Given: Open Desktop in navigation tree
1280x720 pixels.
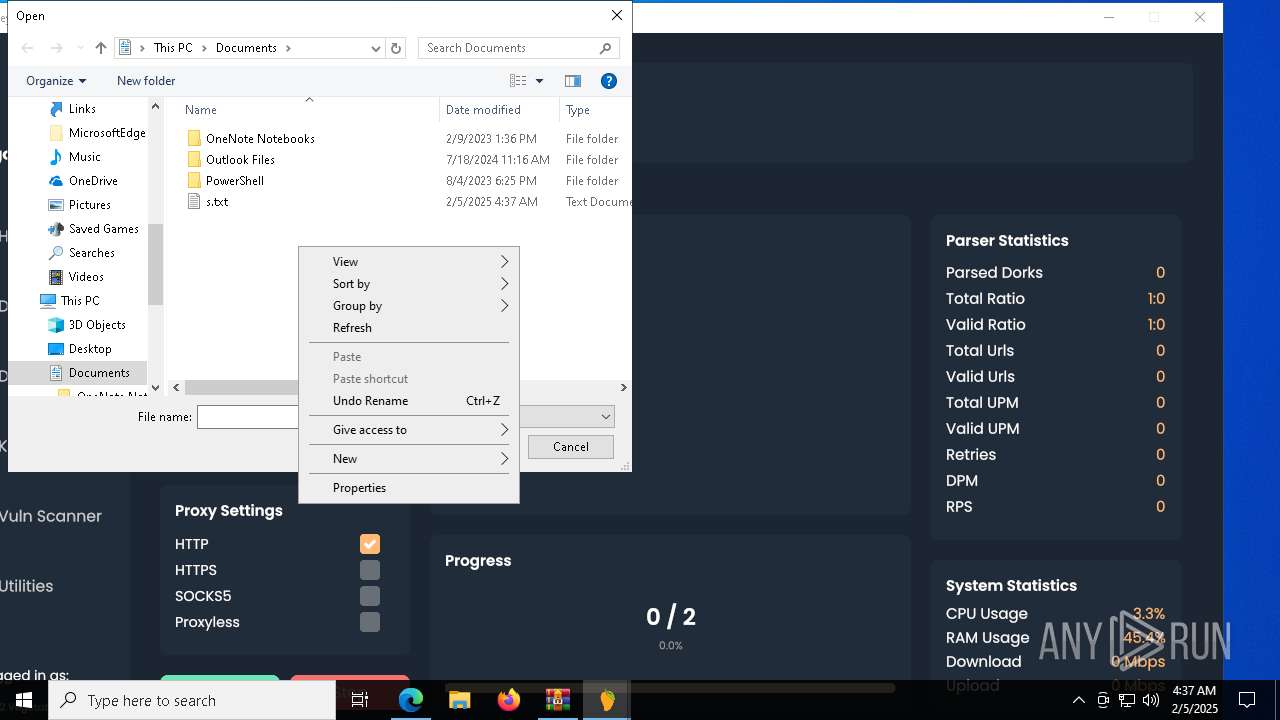Looking at the screenshot, I should 90,349.
